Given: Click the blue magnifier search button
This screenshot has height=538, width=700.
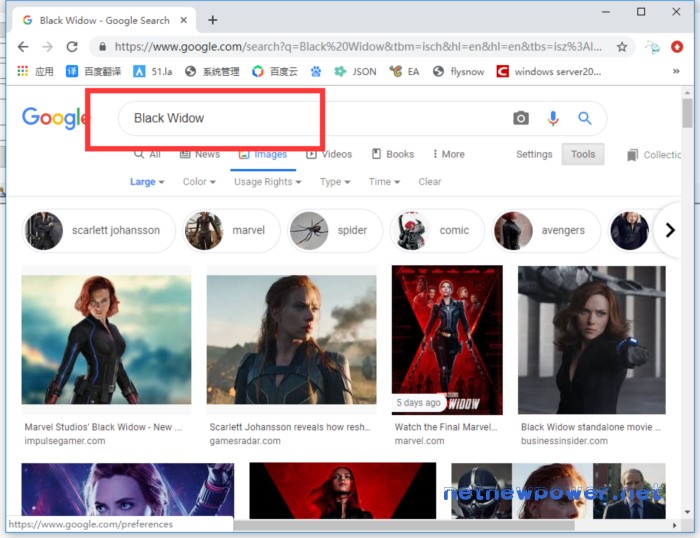Looking at the screenshot, I should (x=585, y=118).
